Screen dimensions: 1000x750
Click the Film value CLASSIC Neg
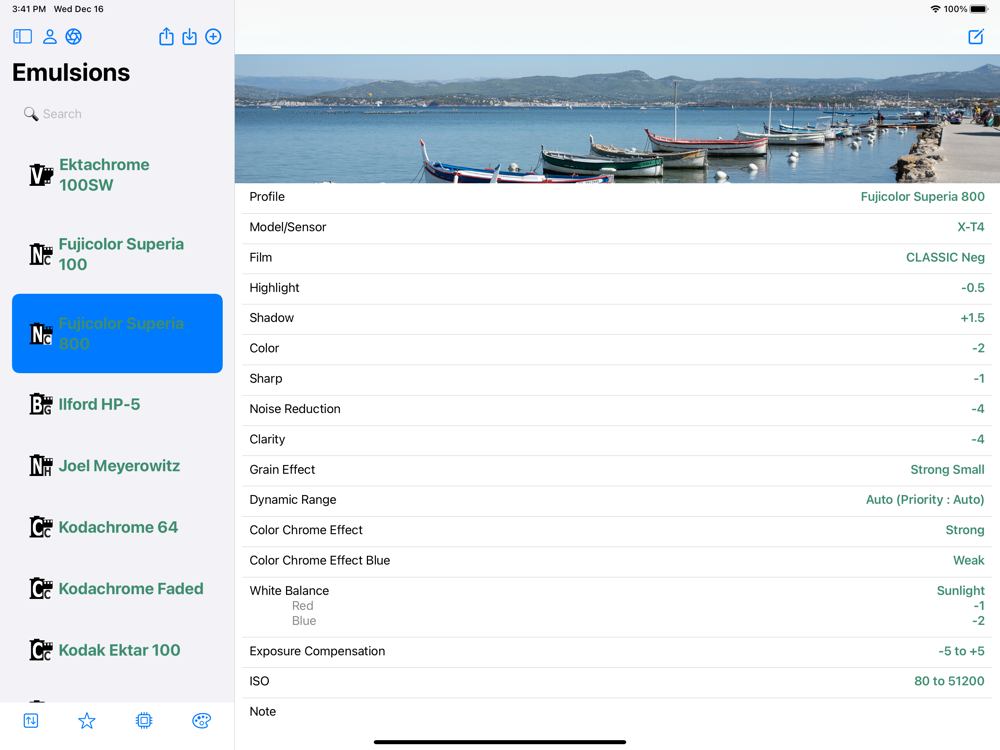[945, 257]
